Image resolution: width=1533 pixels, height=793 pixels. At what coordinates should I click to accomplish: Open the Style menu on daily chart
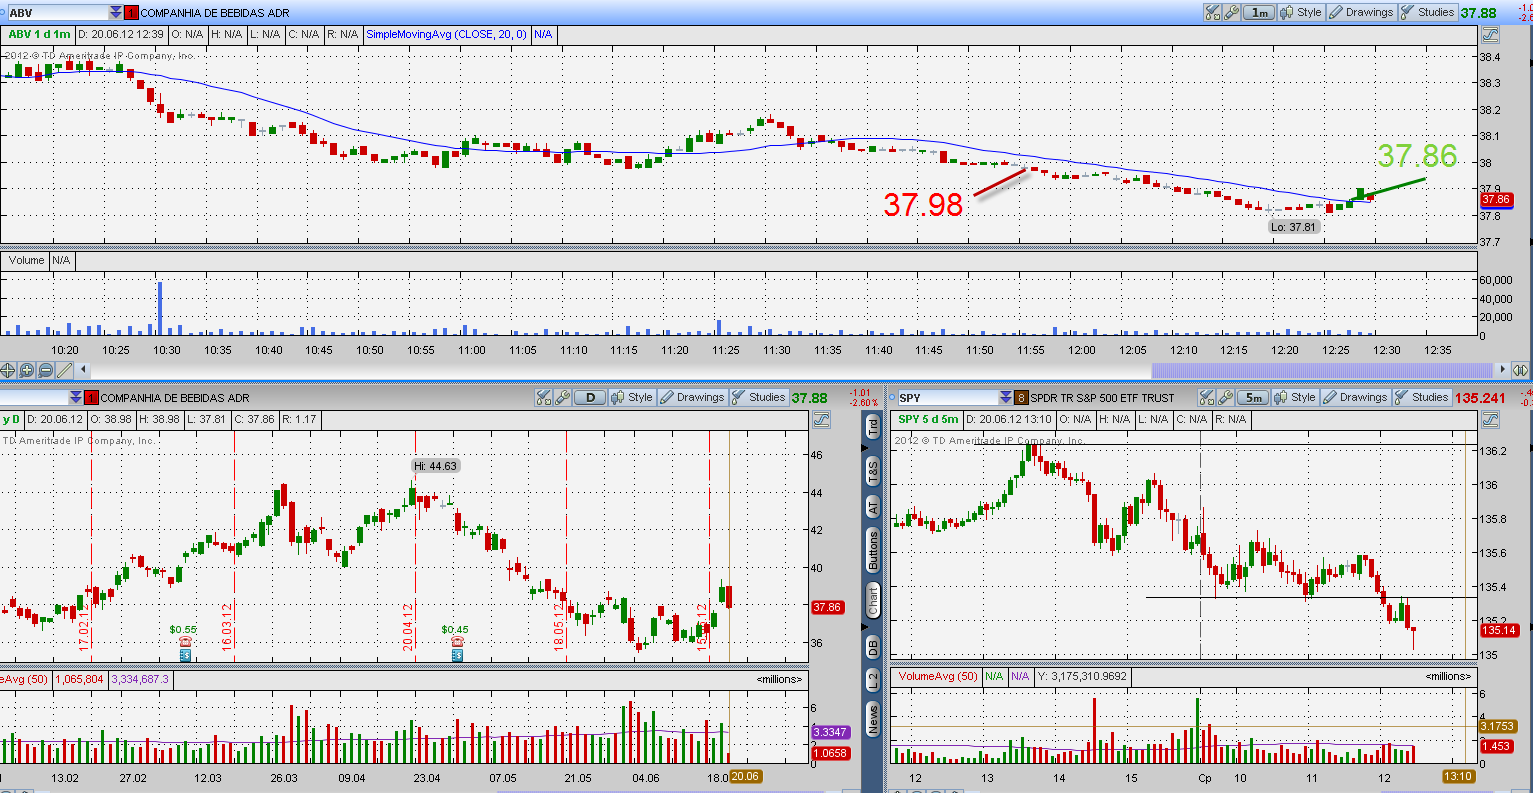coord(631,397)
